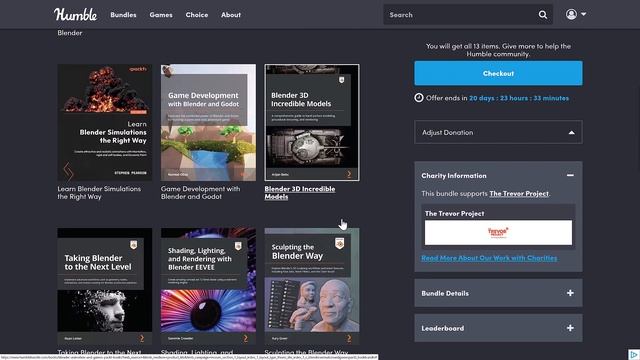Click 'You will get all 13 items' text

[498, 50]
